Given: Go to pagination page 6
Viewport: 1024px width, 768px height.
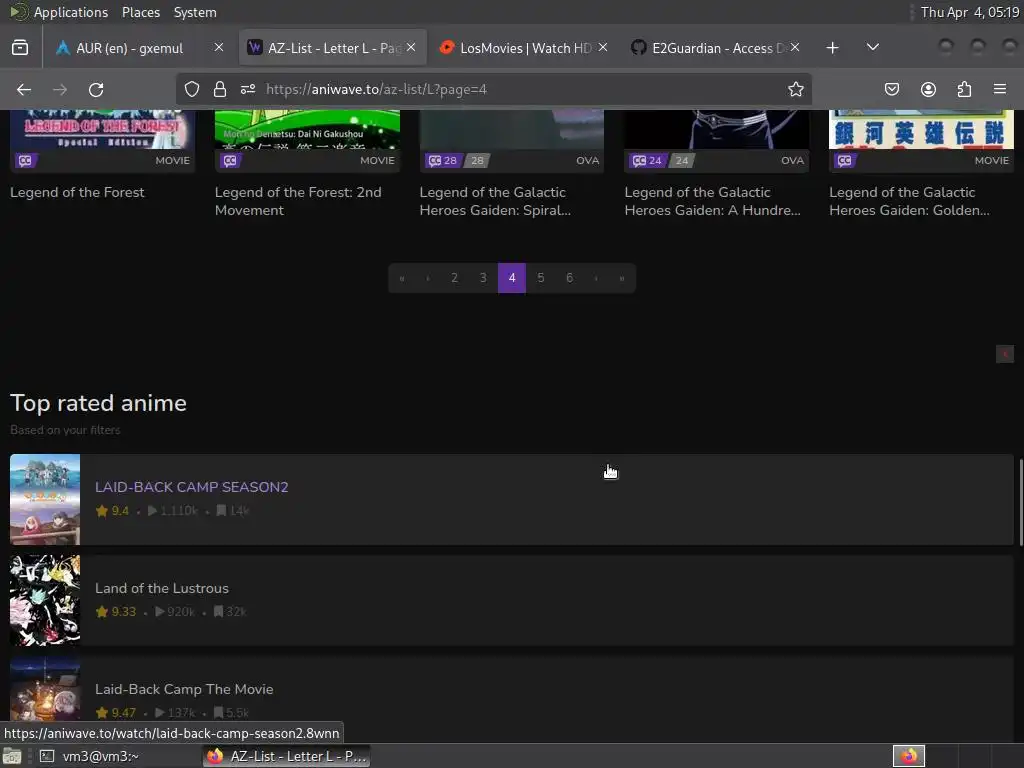Looking at the screenshot, I should tap(569, 278).
